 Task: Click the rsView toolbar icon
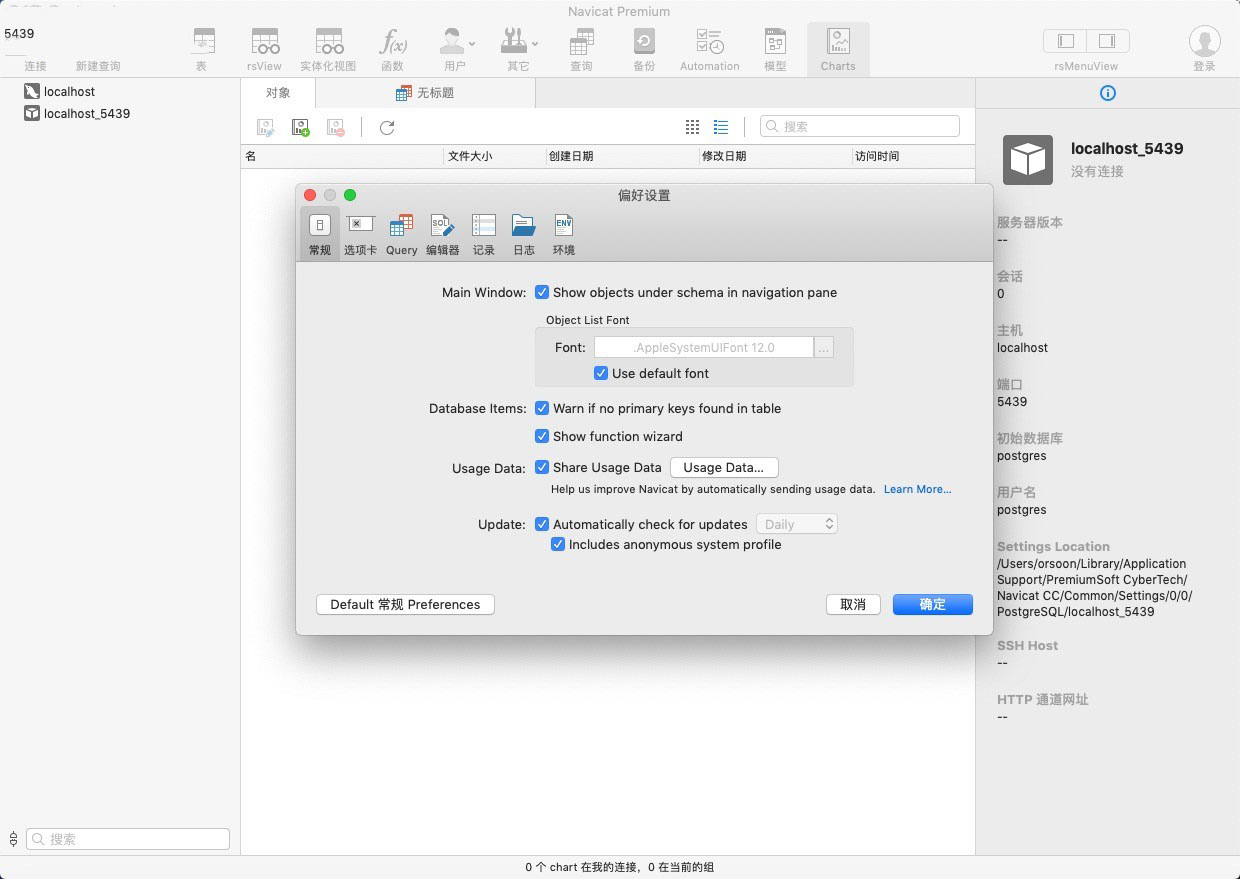pos(265,41)
